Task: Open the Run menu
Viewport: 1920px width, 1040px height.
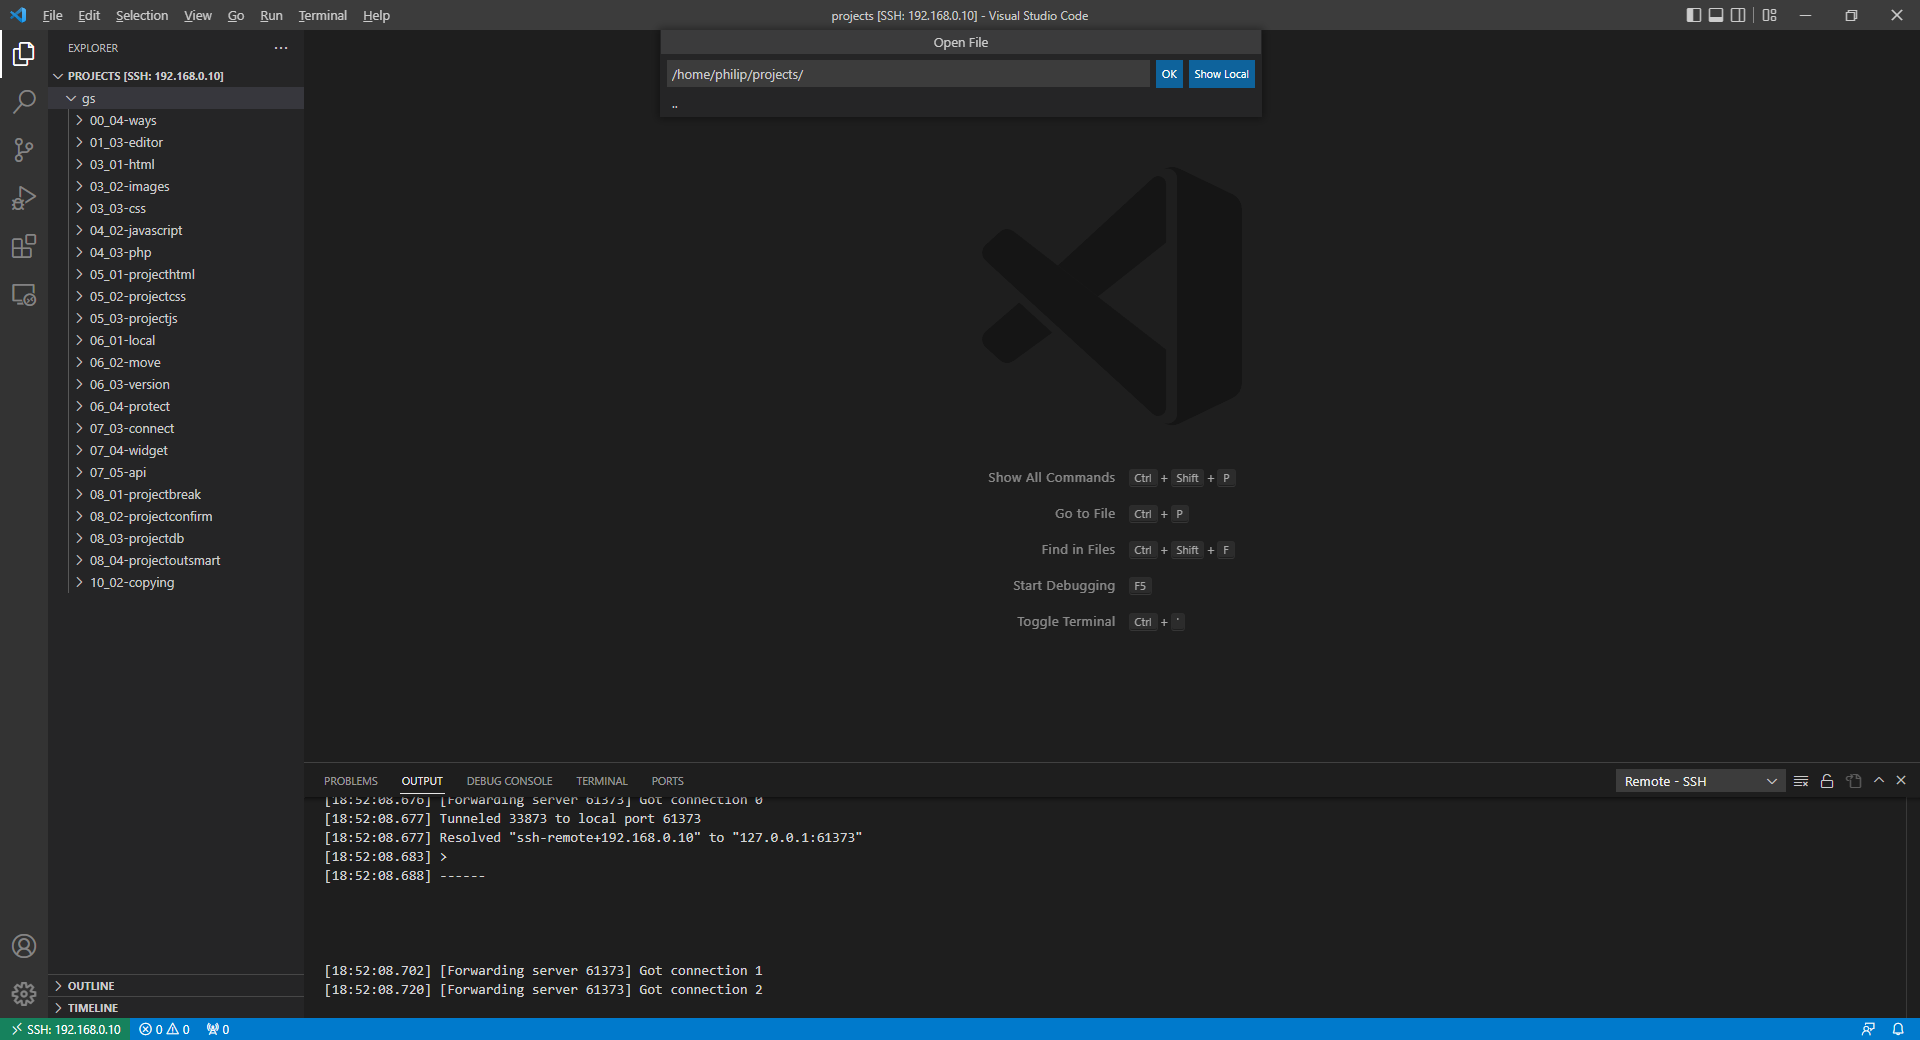Action: point(271,15)
